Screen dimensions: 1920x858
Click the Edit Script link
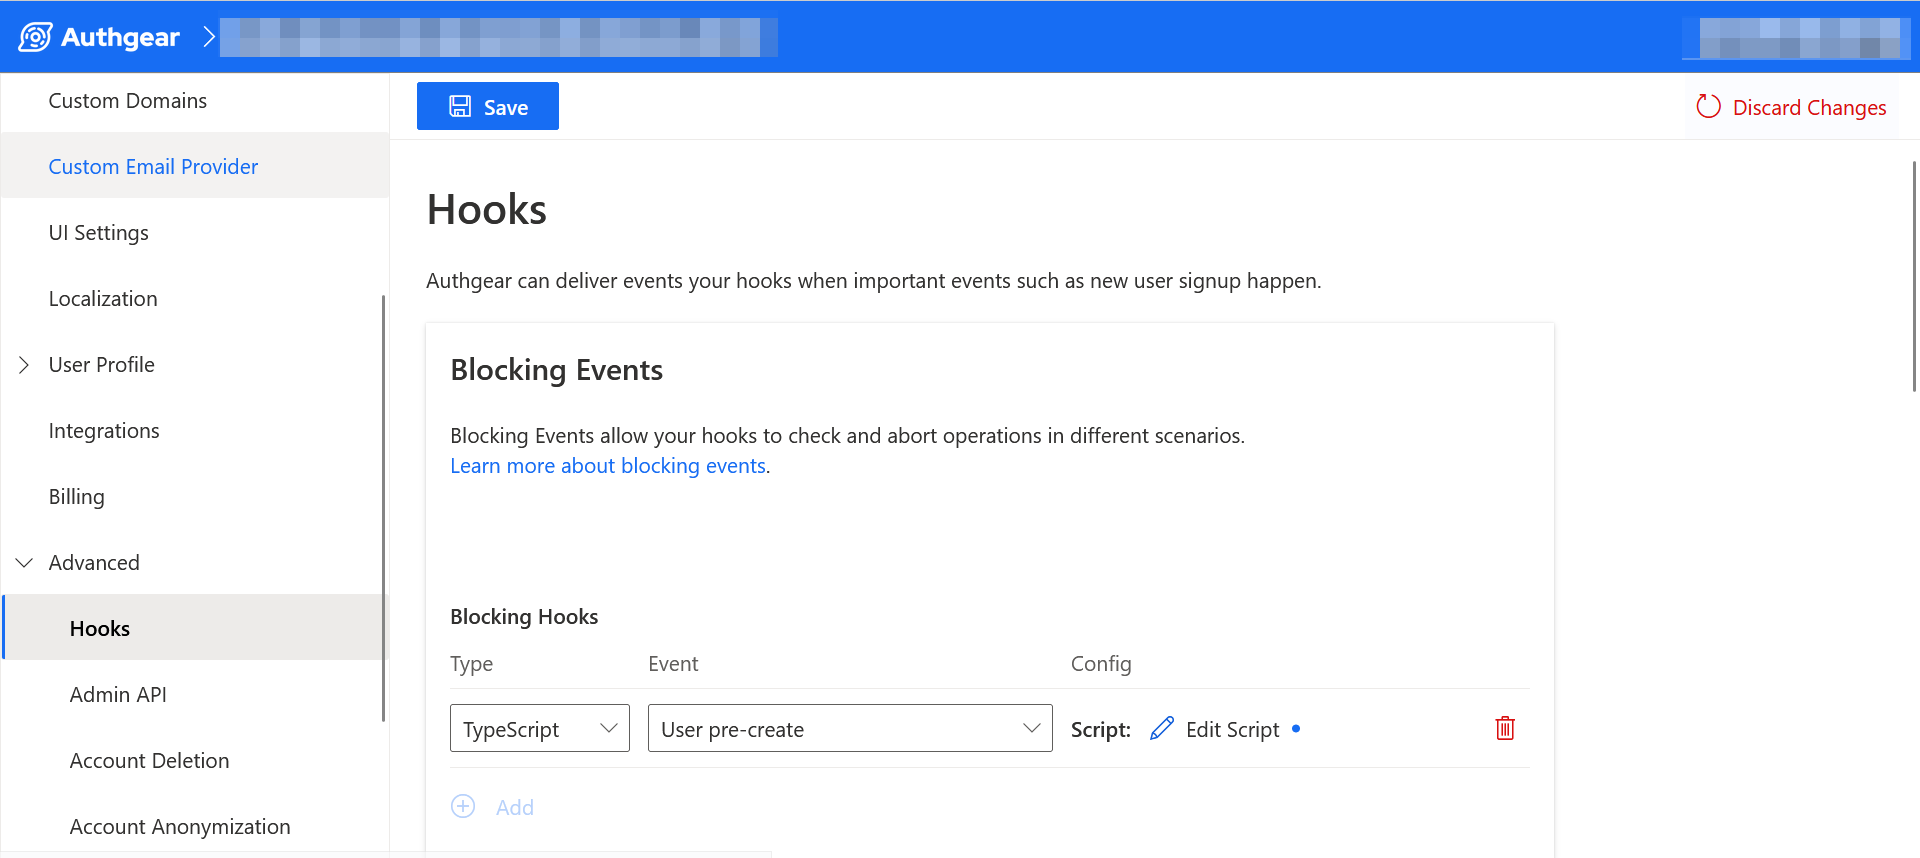pos(1232,730)
